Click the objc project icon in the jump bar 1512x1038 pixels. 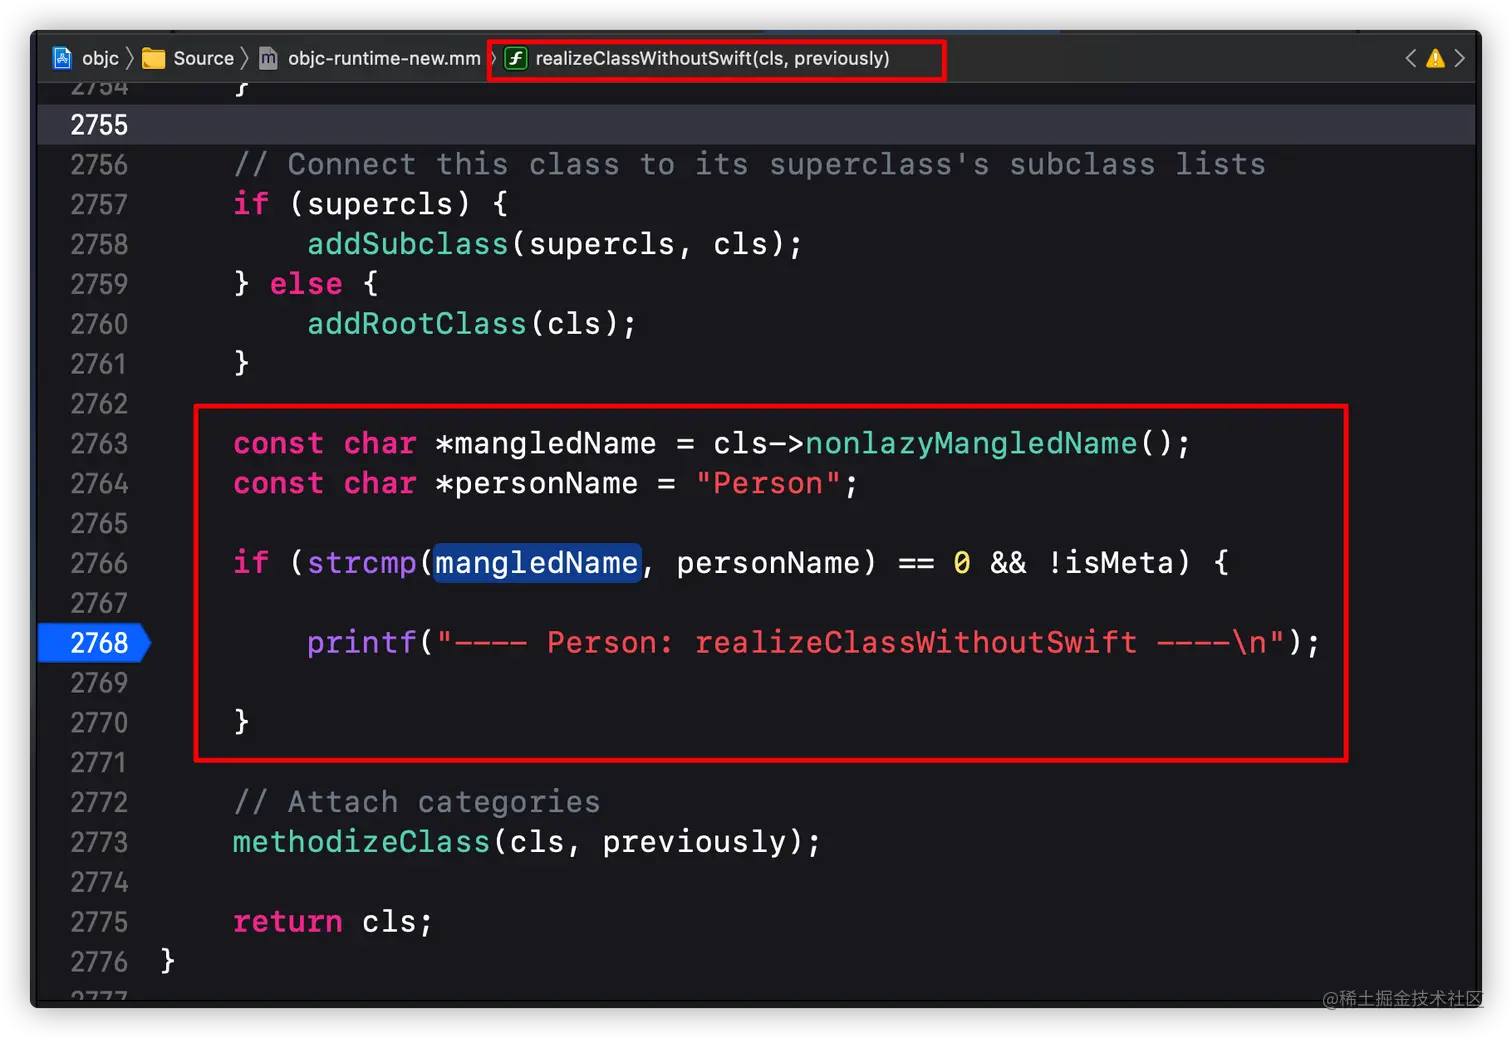[62, 58]
